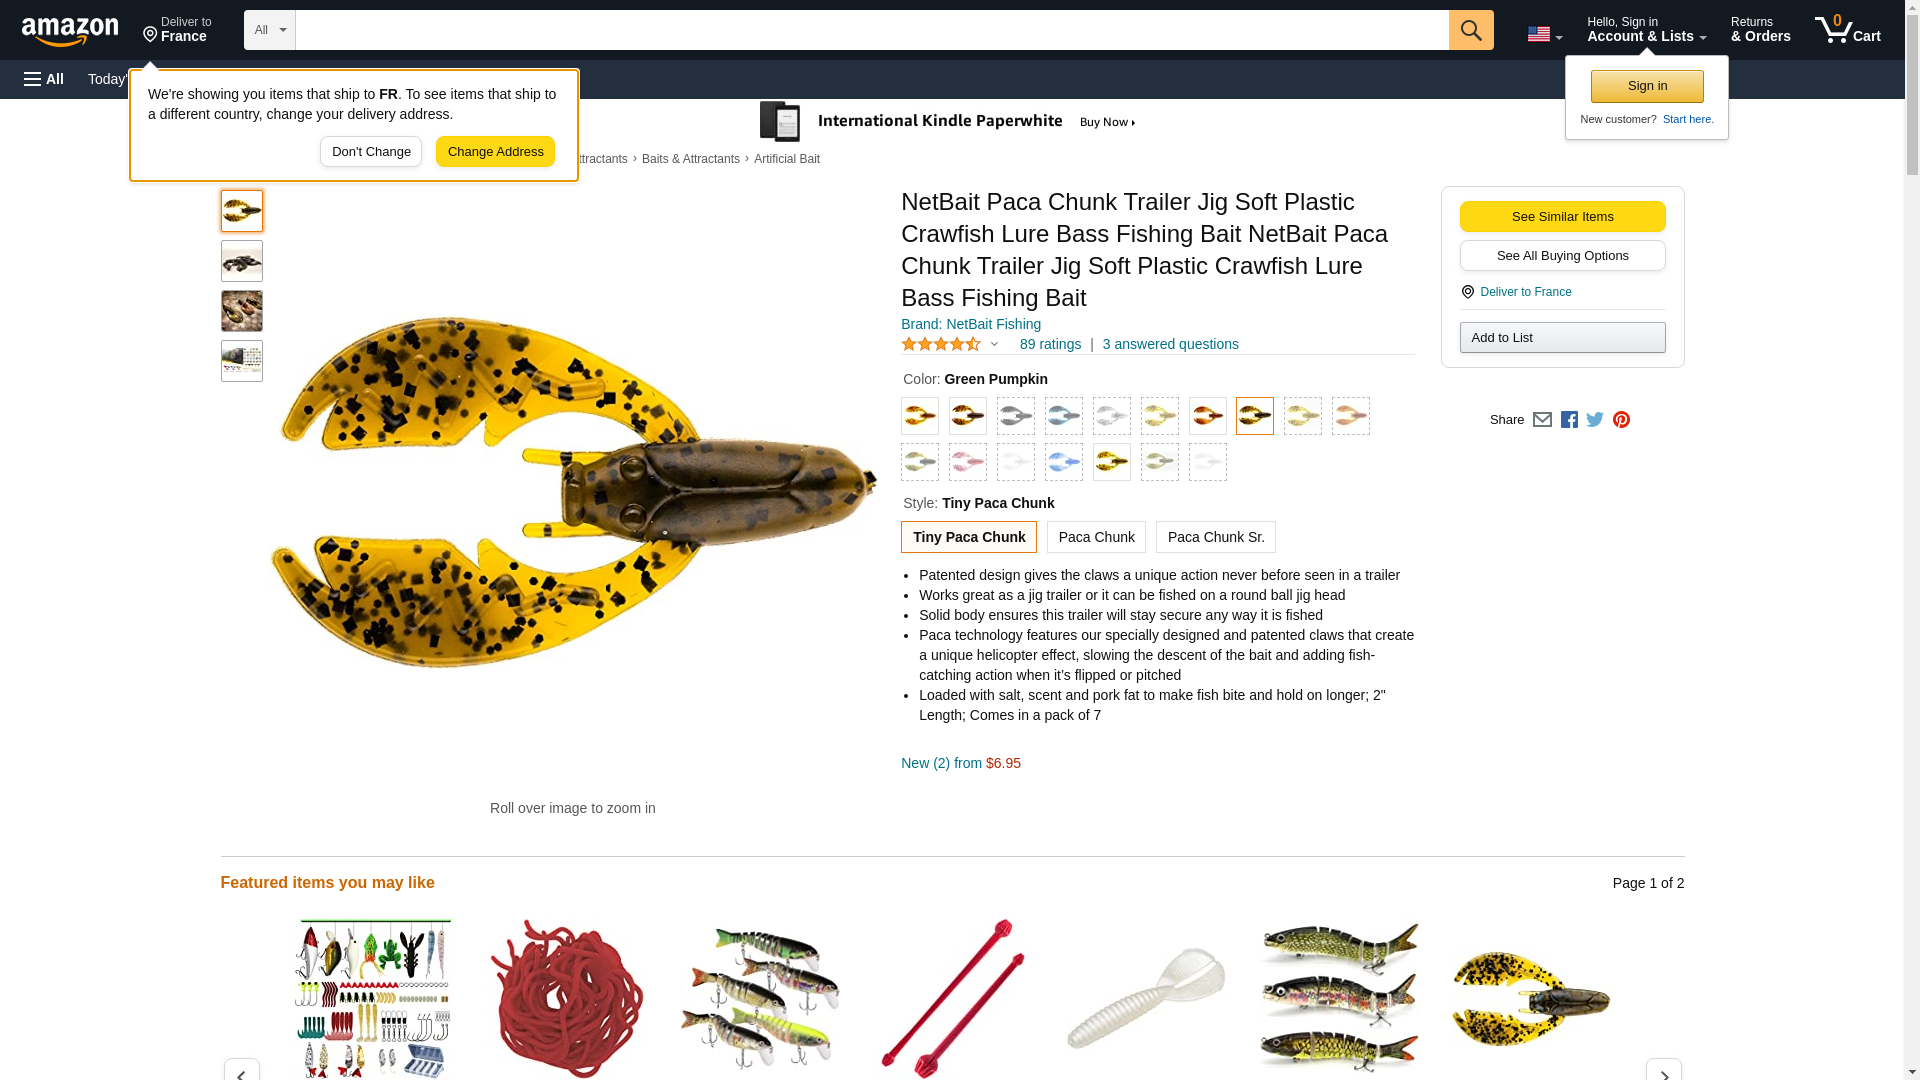Select the Paca Chunk style option
1920x1080 pixels.
(x=1096, y=537)
